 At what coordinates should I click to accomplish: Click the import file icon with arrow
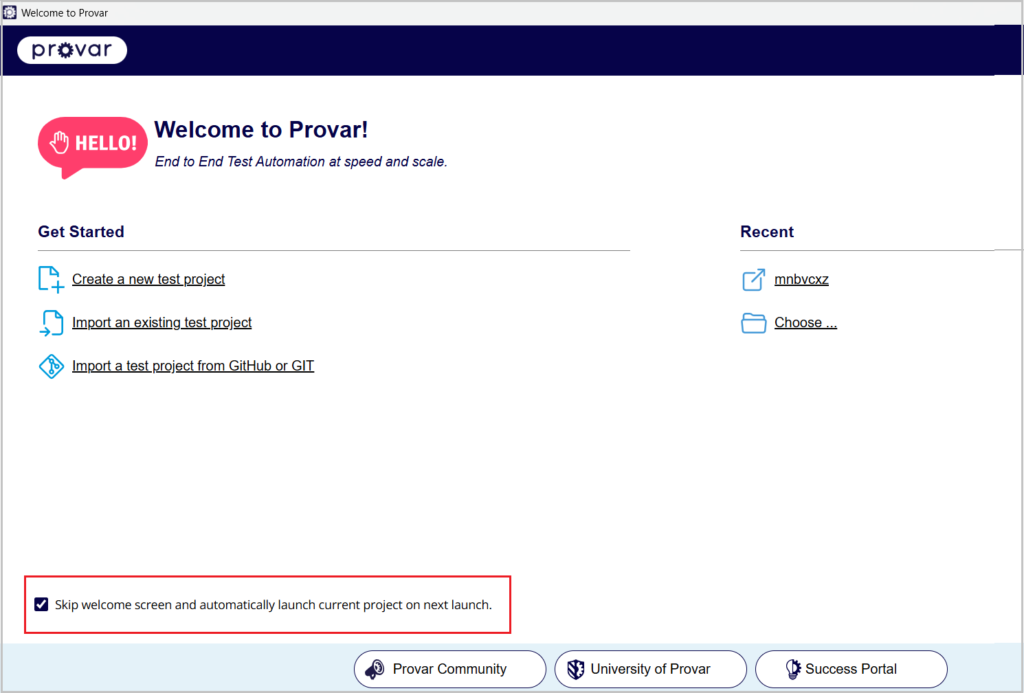(50, 322)
